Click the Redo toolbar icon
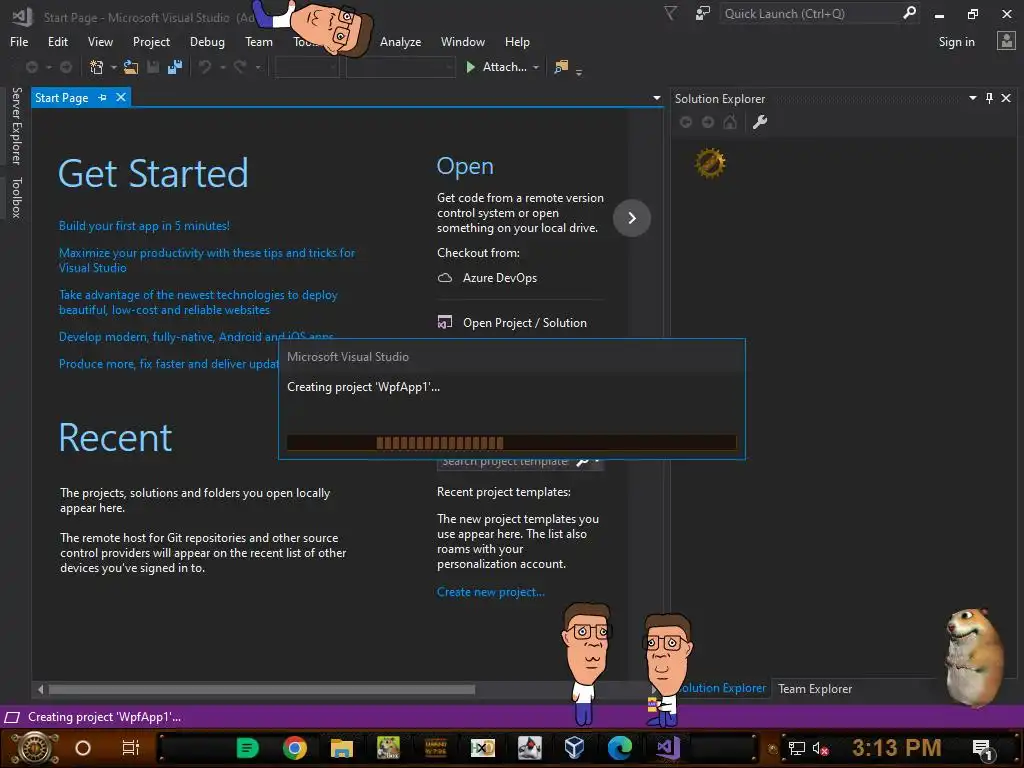Viewport: 1024px width, 768px height. (240, 67)
